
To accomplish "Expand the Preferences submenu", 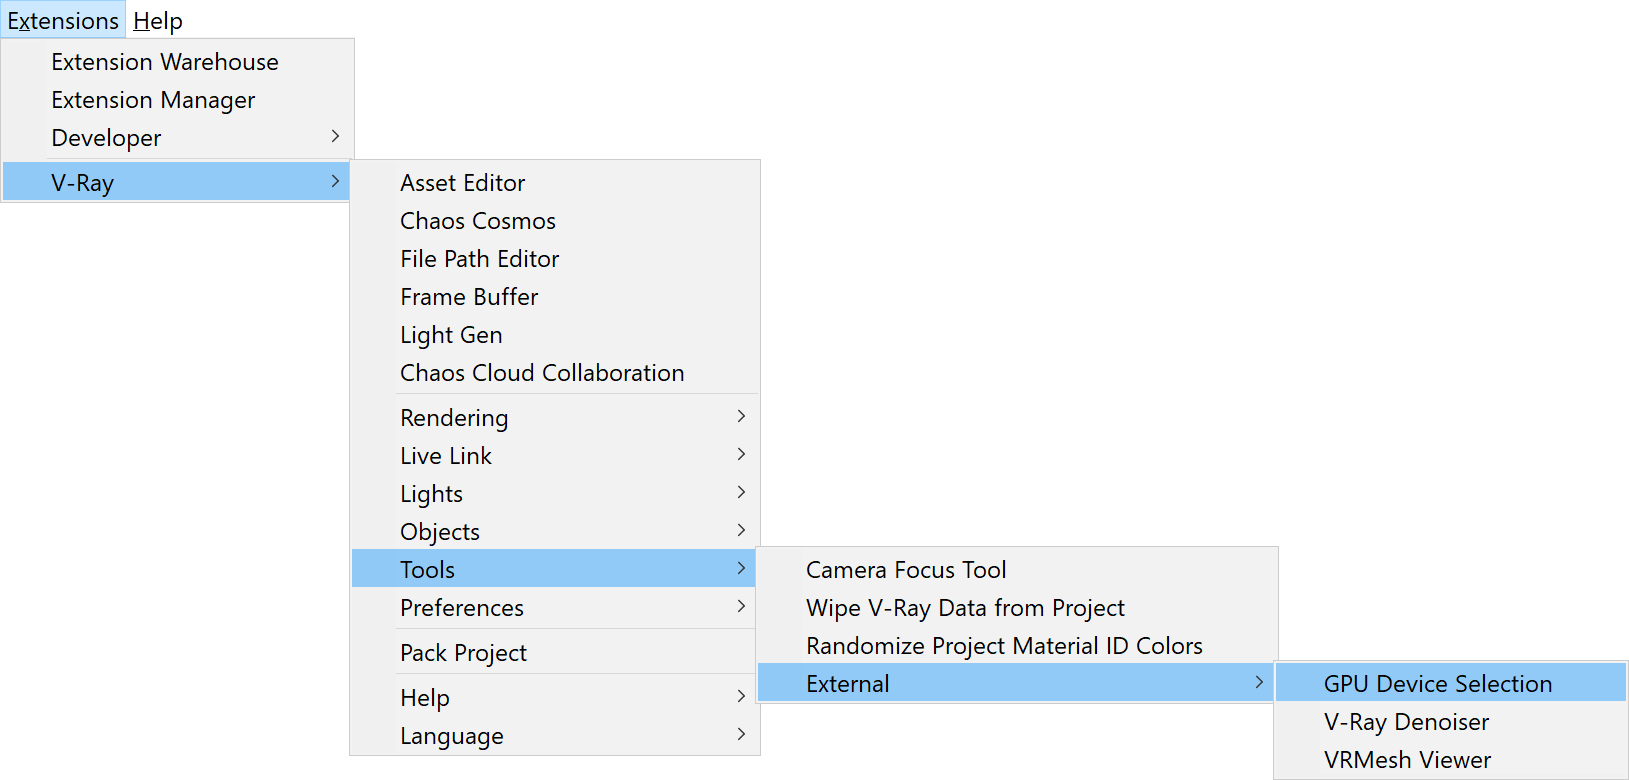I will (555, 608).
